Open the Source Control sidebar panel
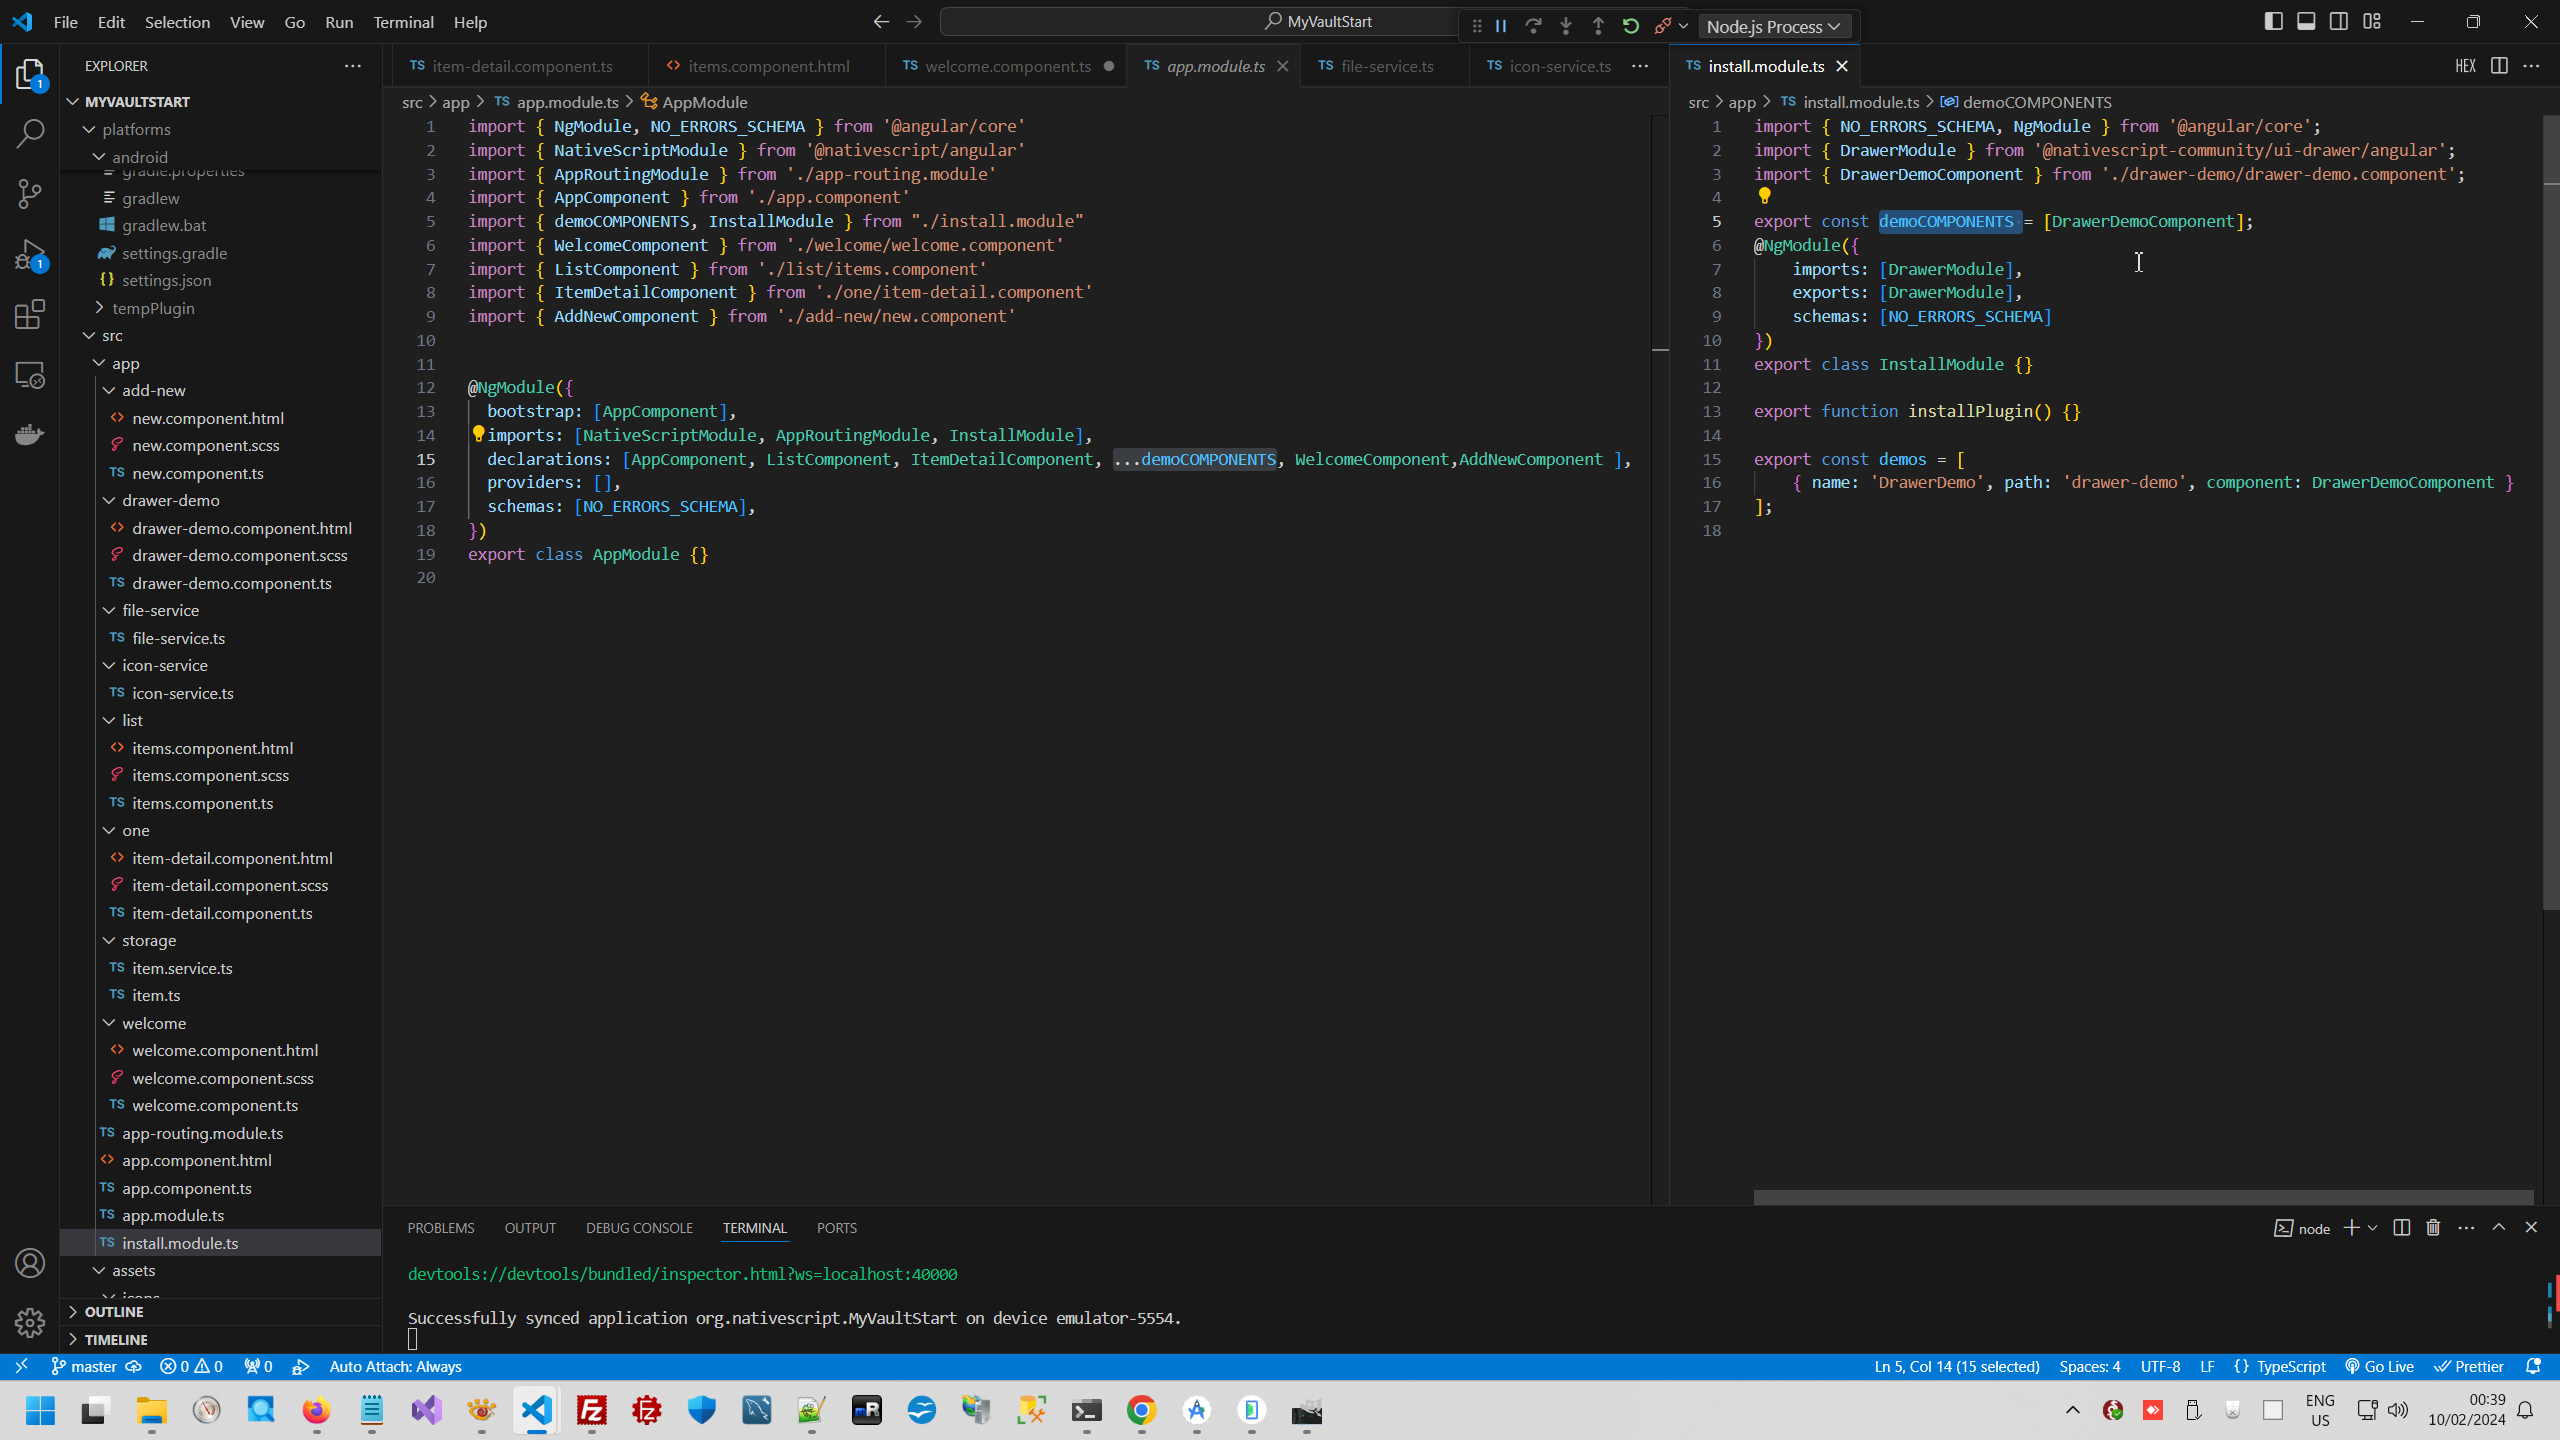This screenshot has width=2560, height=1440. tap(30, 194)
